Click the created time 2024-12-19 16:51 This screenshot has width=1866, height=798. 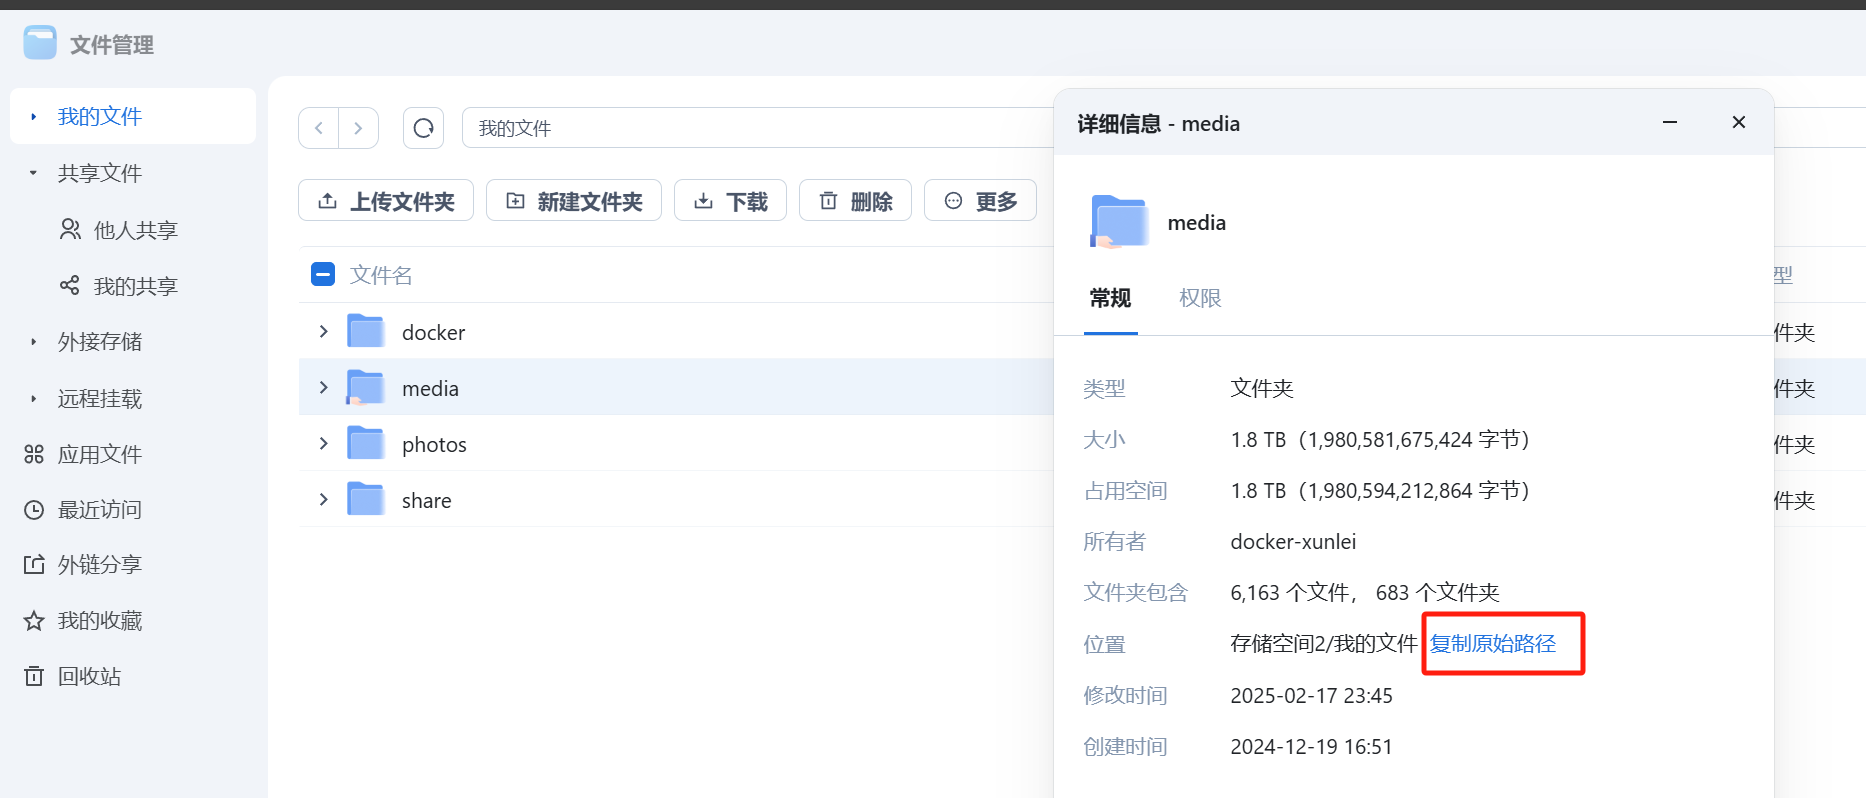pos(1311,747)
